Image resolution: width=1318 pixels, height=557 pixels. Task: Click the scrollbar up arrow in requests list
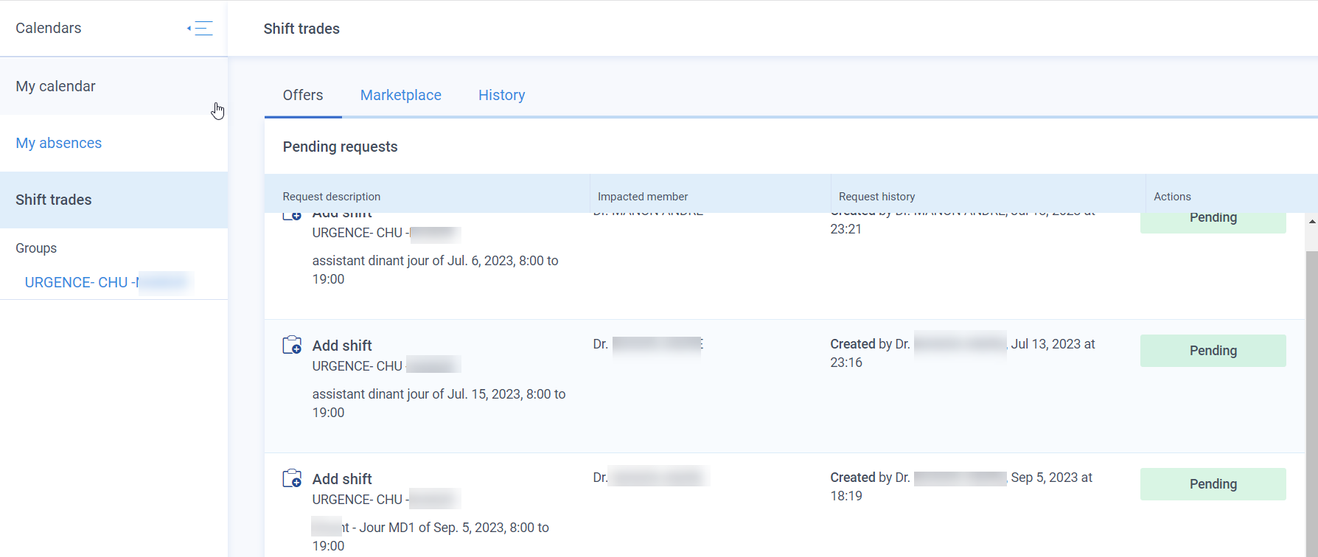pyautogui.click(x=1311, y=221)
